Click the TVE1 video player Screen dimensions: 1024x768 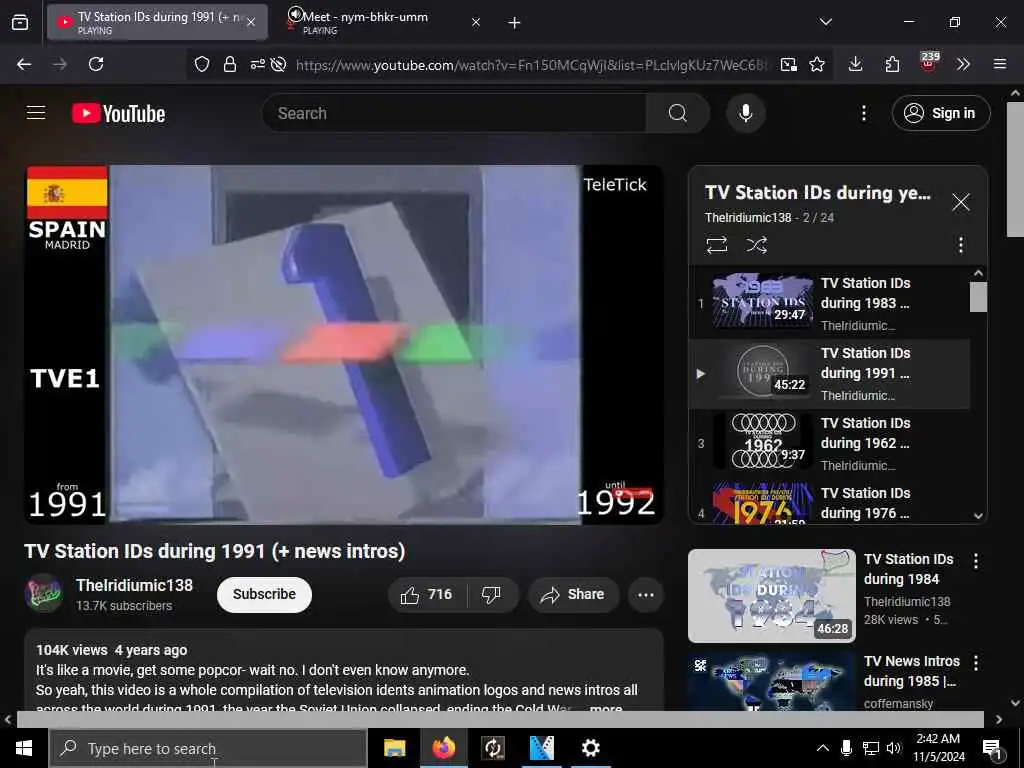point(344,344)
